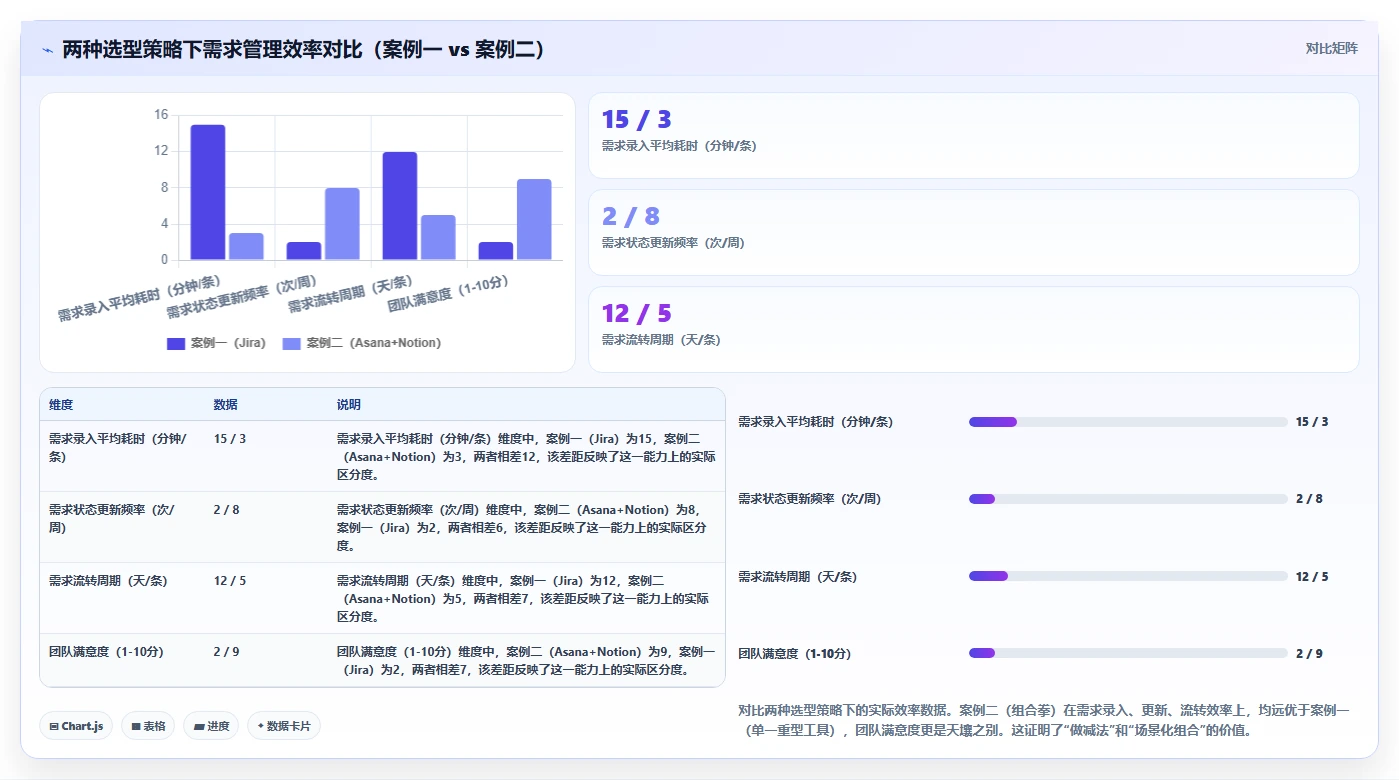Click the panel title 两种选型策略下需求管理效率对比
Screen dimensions: 1399x780
tap(304, 49)
